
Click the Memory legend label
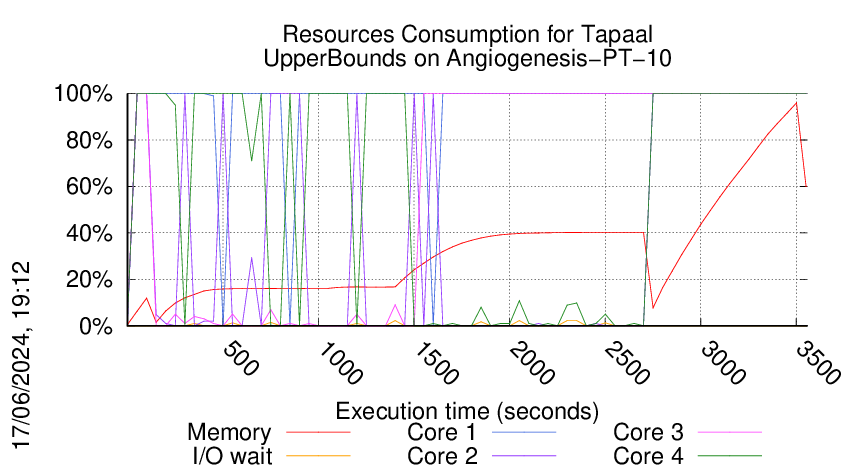(x=229, y=433)
